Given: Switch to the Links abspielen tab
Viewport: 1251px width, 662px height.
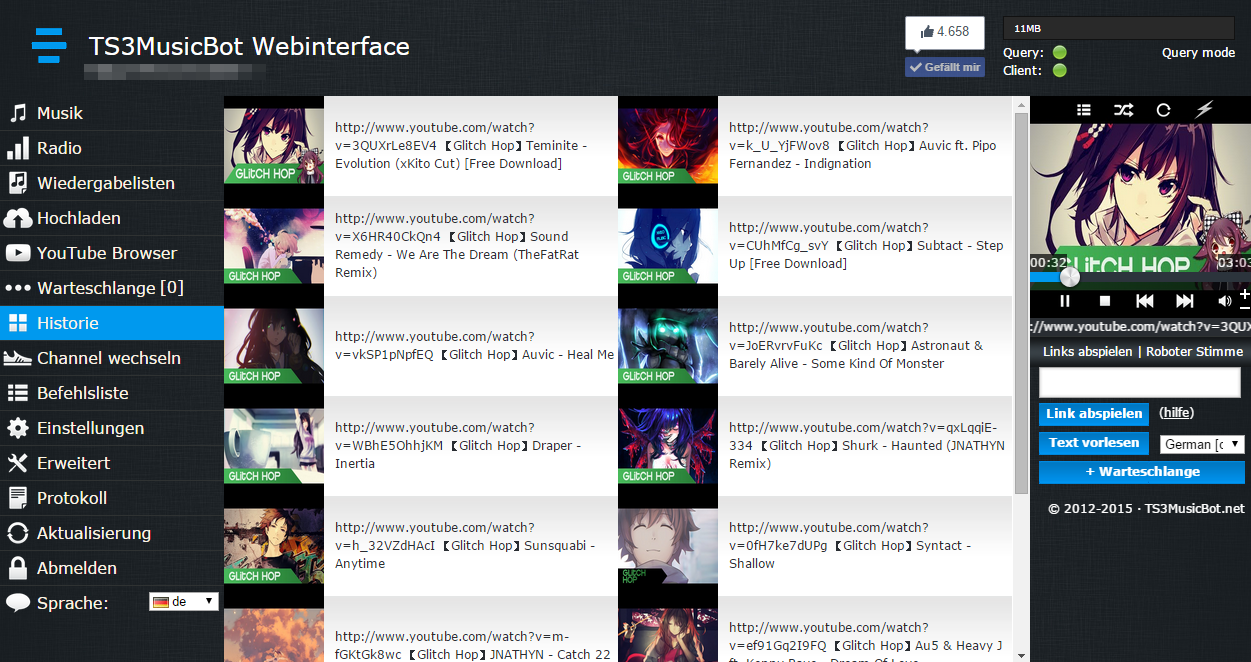Looking at the screenshot, I should click(x=1088, y=352).
